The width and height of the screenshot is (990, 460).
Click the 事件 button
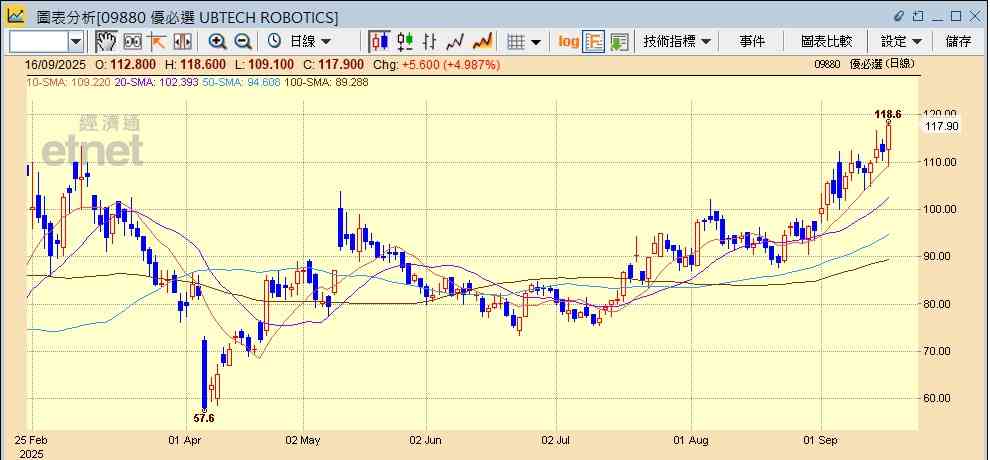[751, 42]
